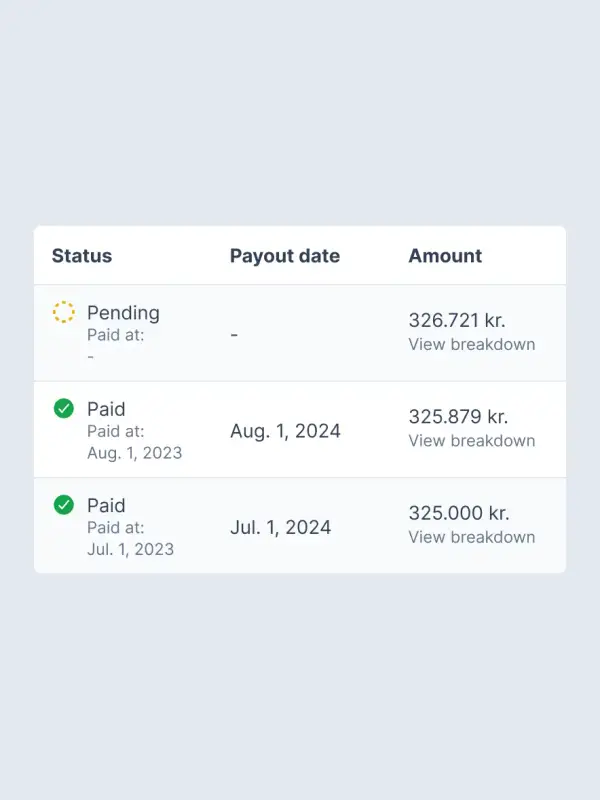Viewport: 600px width, 800px height.
Task: Click green checkmark icon in Aug. 1 row
Action: [x=64, y=408]
